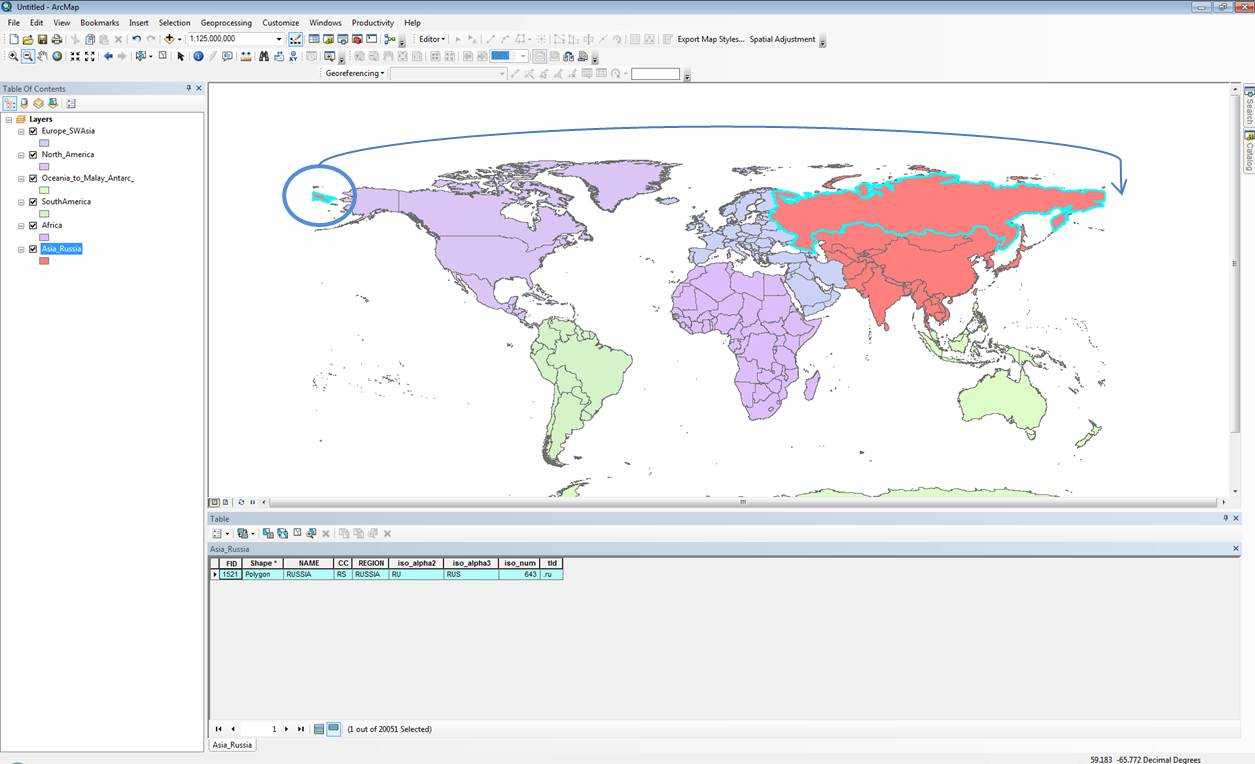
Task: Click the Print icon in standard toolbar
Action: 56,39
